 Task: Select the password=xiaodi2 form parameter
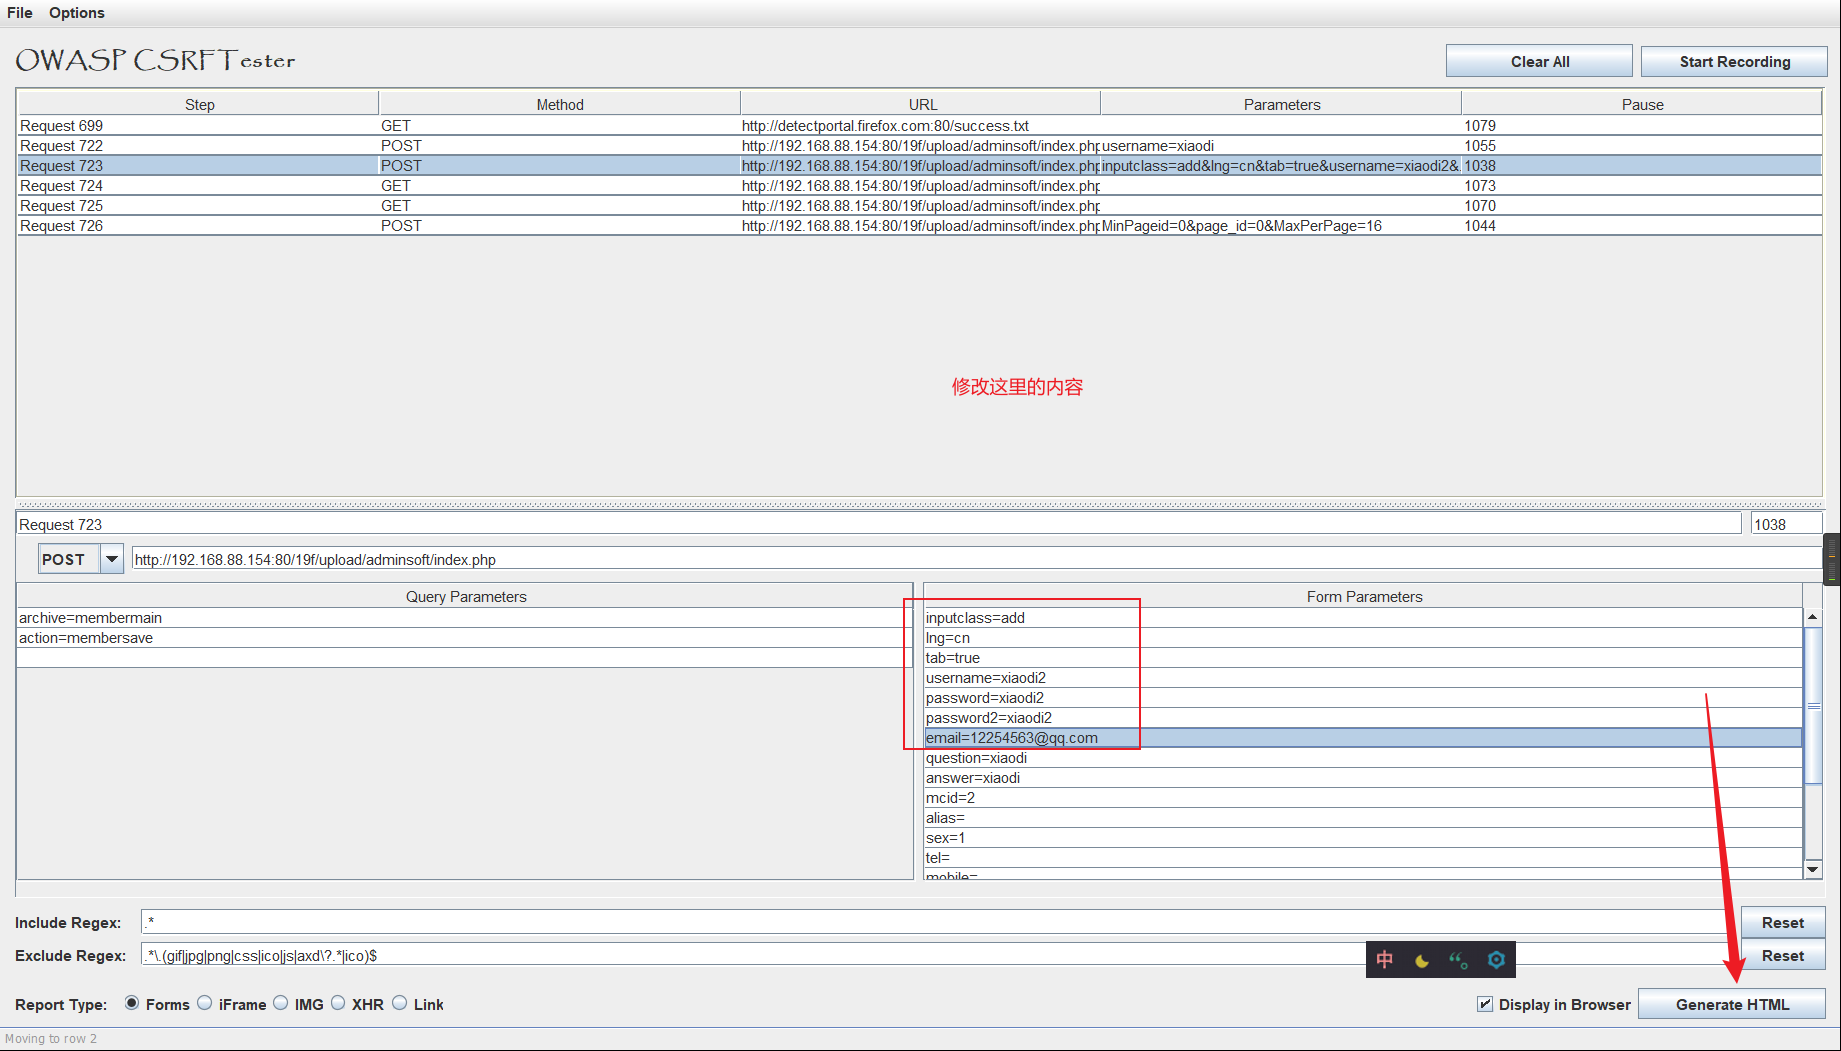click(1363, 697)
